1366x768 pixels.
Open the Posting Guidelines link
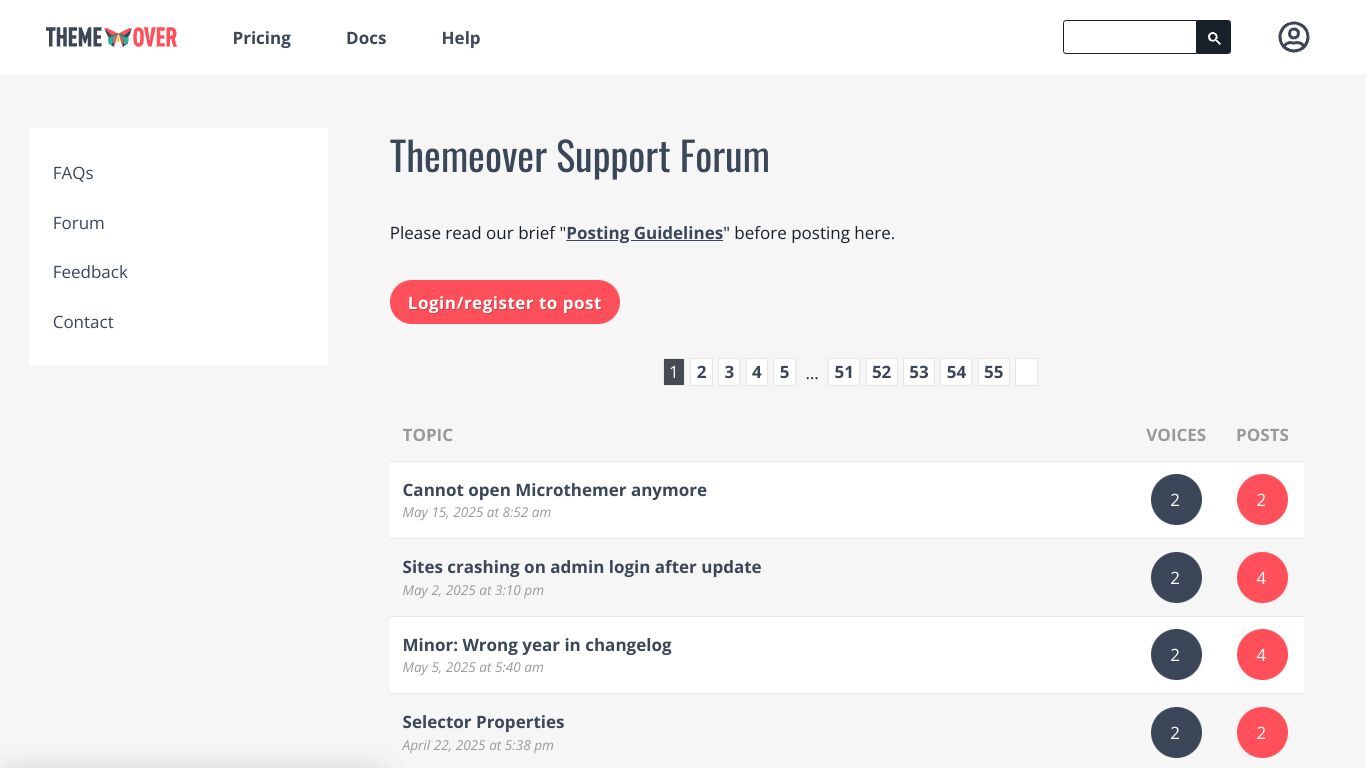pyautogui.click(x=645, y=233)
